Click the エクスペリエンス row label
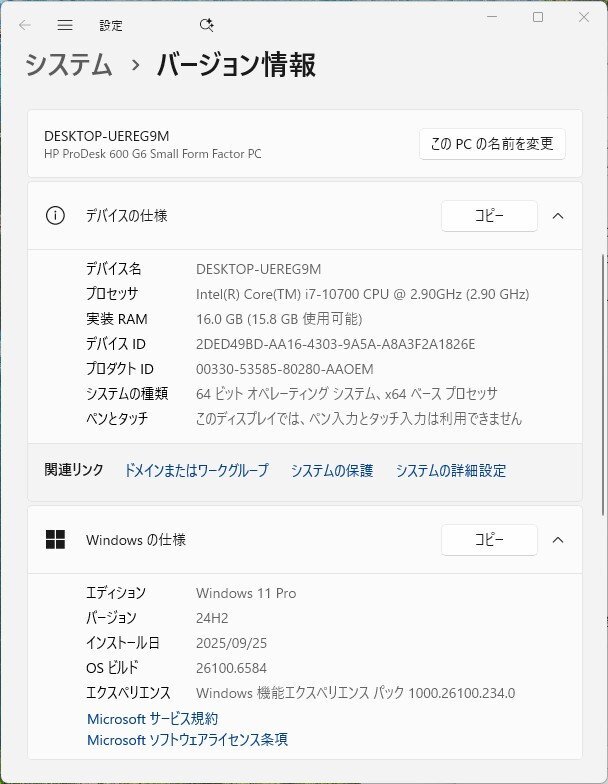608x784 pixels. tap(128, 694)
